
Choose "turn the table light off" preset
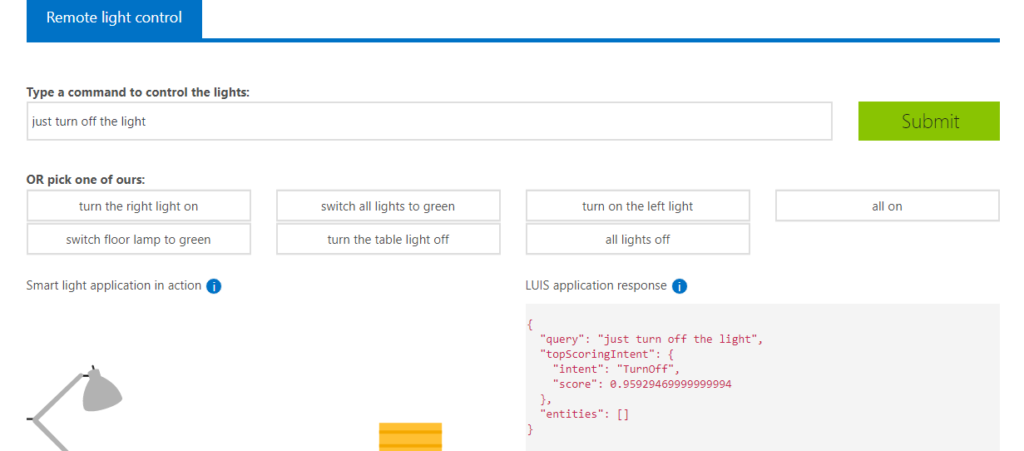(388, 240)
